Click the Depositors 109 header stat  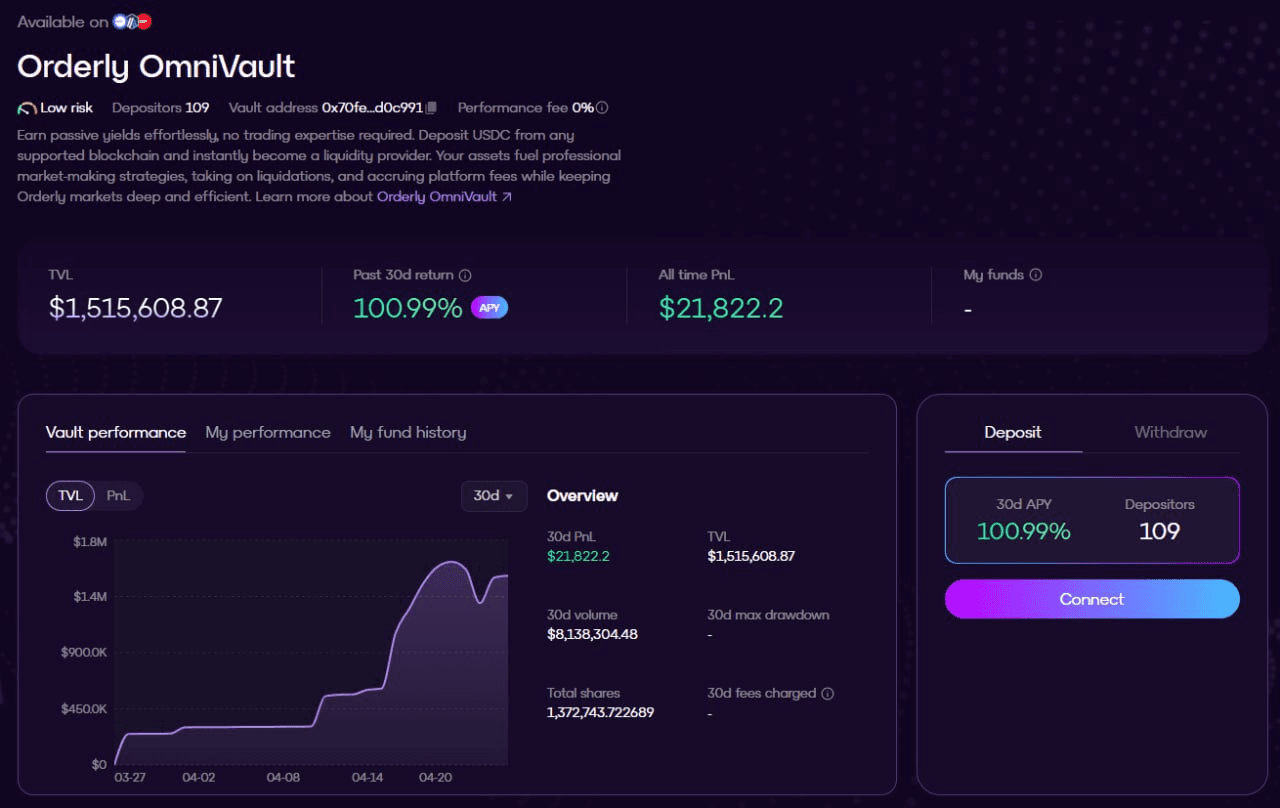160,108
